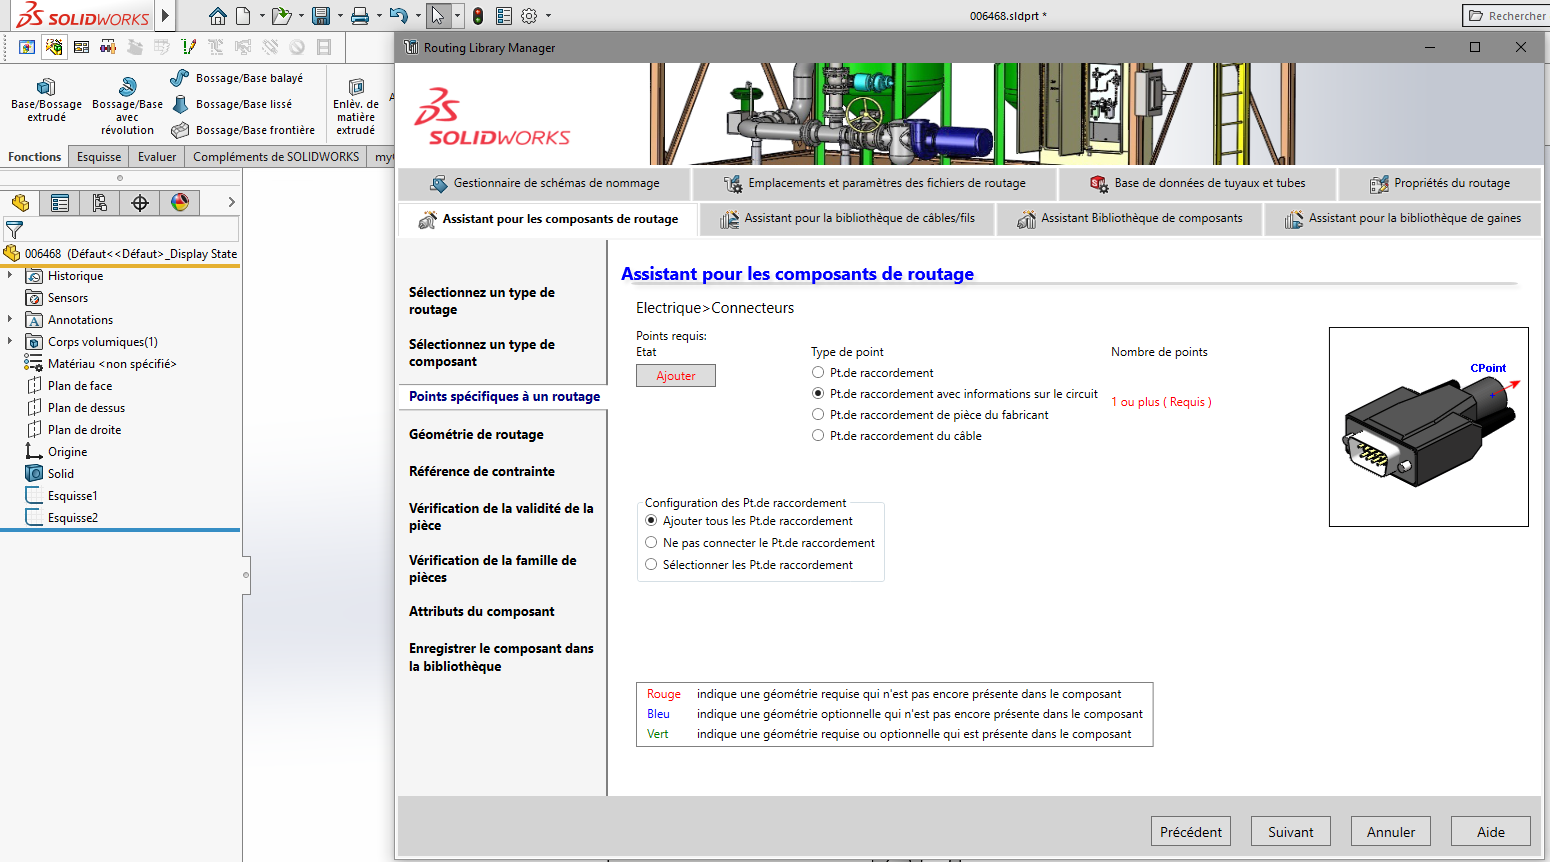
Task: Switch to the Evaluer ribbon tab
Action: (x=157, y=157)
